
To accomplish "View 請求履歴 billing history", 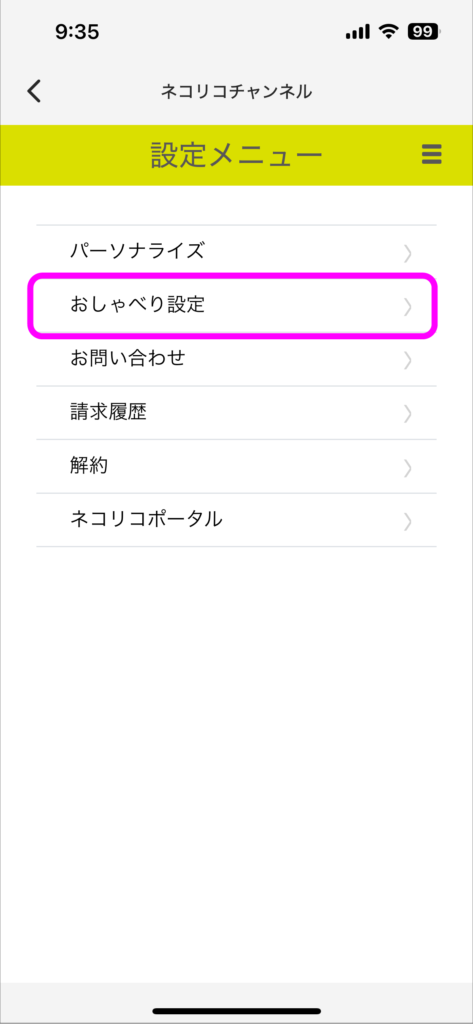I will point(236,413).
